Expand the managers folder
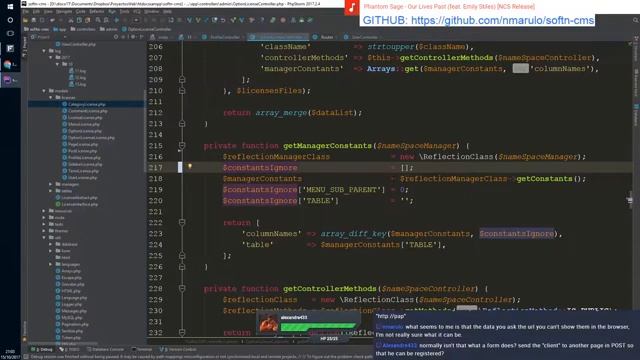 pos(51,184)
